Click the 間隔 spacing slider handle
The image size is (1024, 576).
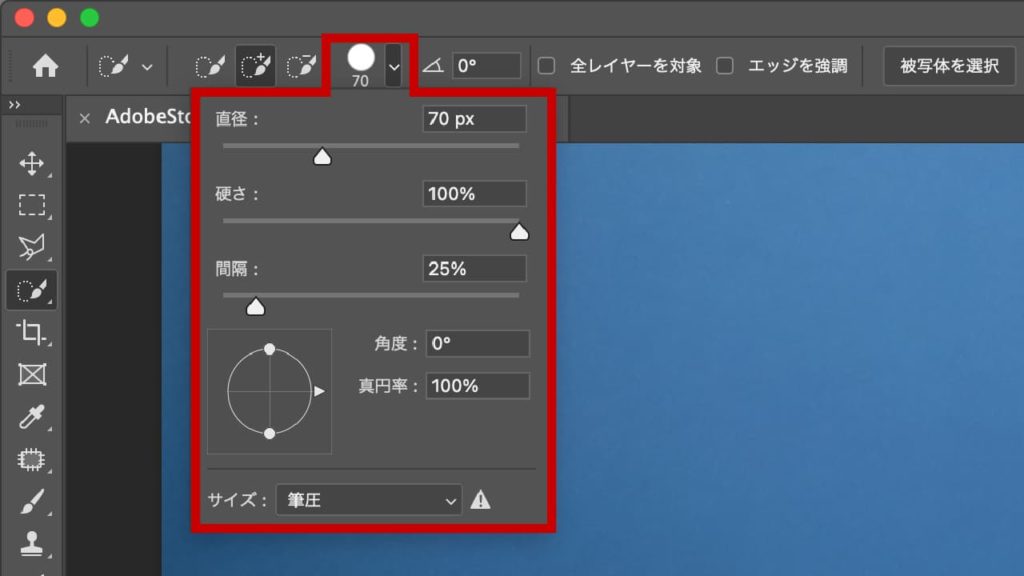point(255,306)
